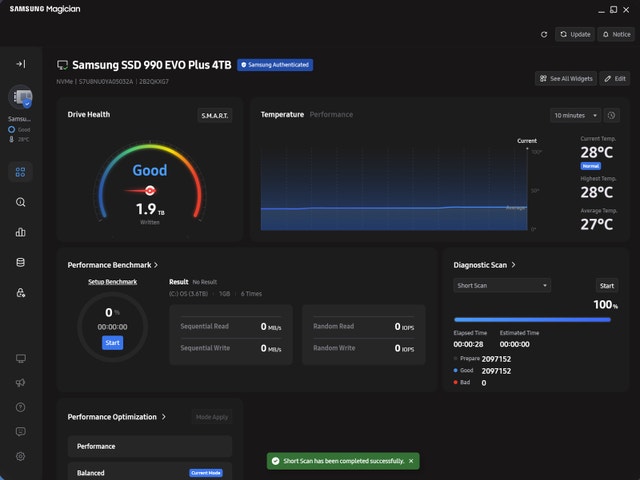640x480 pixels.
Task: Click the refresh icon near Update
Action: point(544,35)
